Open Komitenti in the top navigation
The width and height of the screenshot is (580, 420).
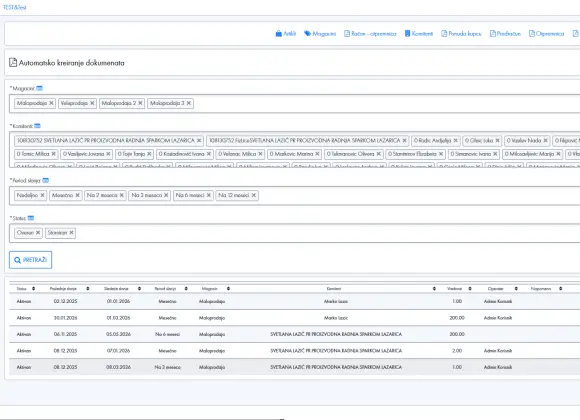tap(419, 34)
